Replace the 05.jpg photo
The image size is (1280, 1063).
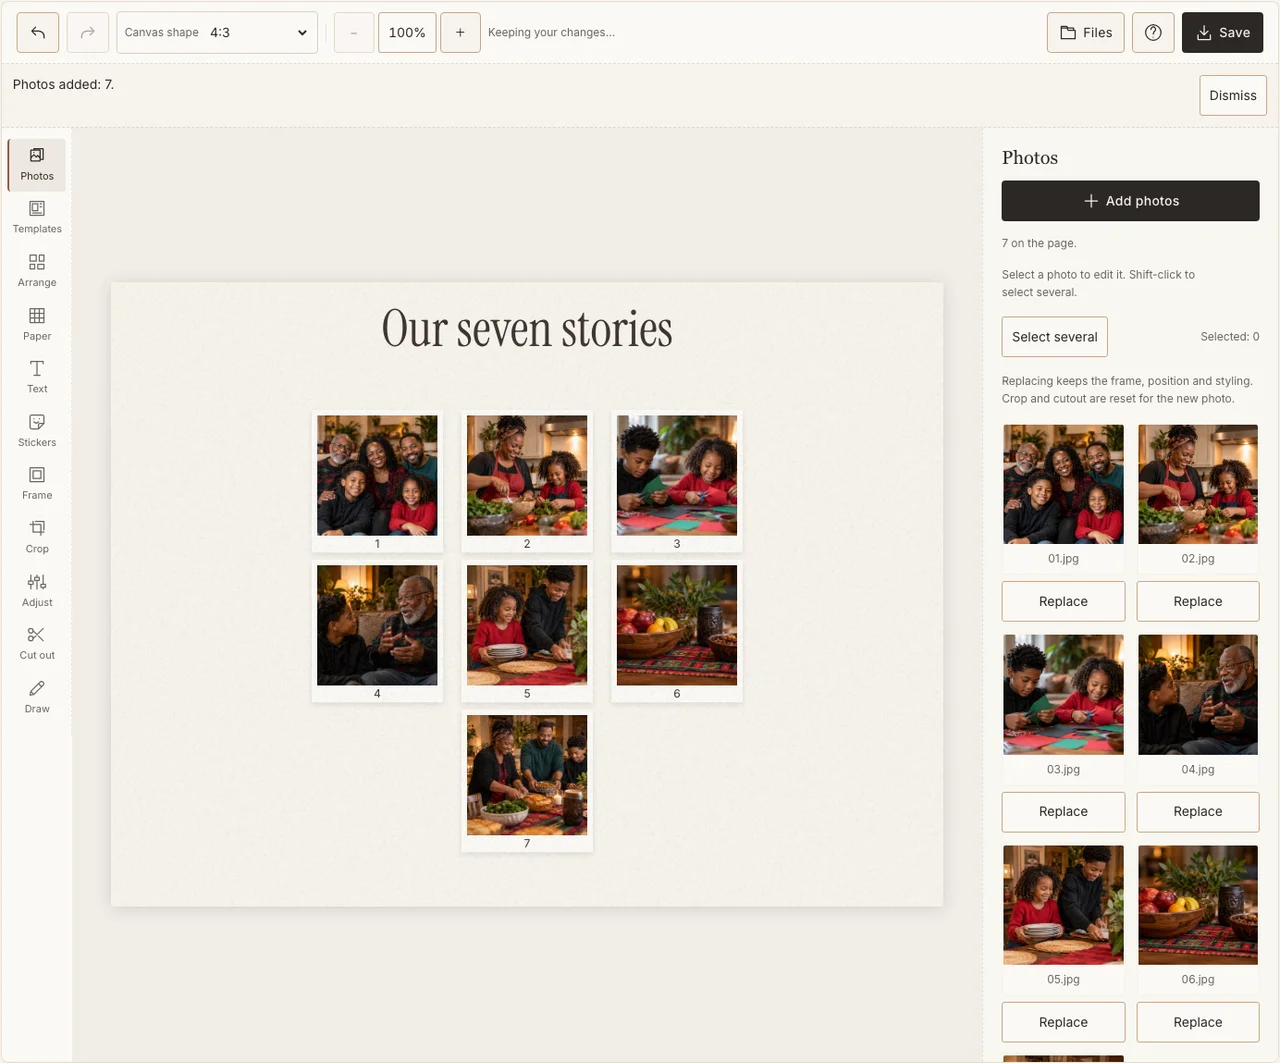coord(1063,1023)
